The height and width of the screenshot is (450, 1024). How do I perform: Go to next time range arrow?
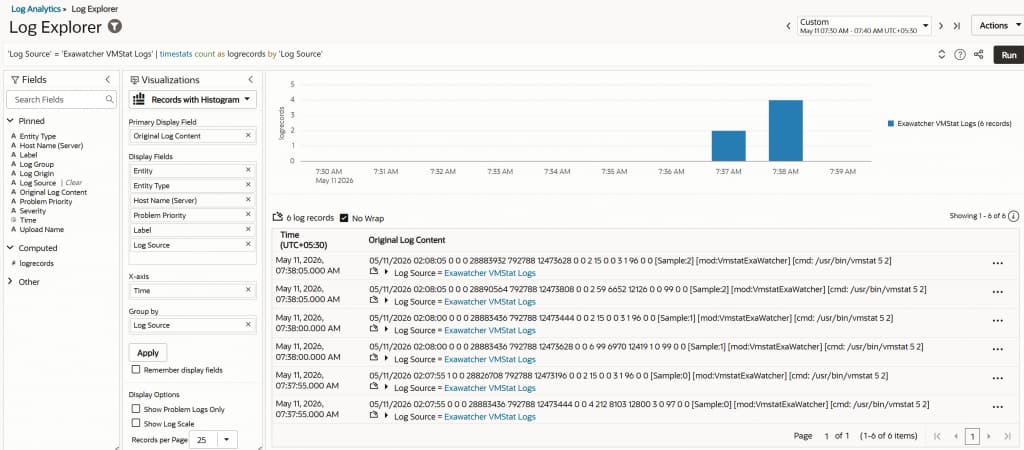(941, 26)
